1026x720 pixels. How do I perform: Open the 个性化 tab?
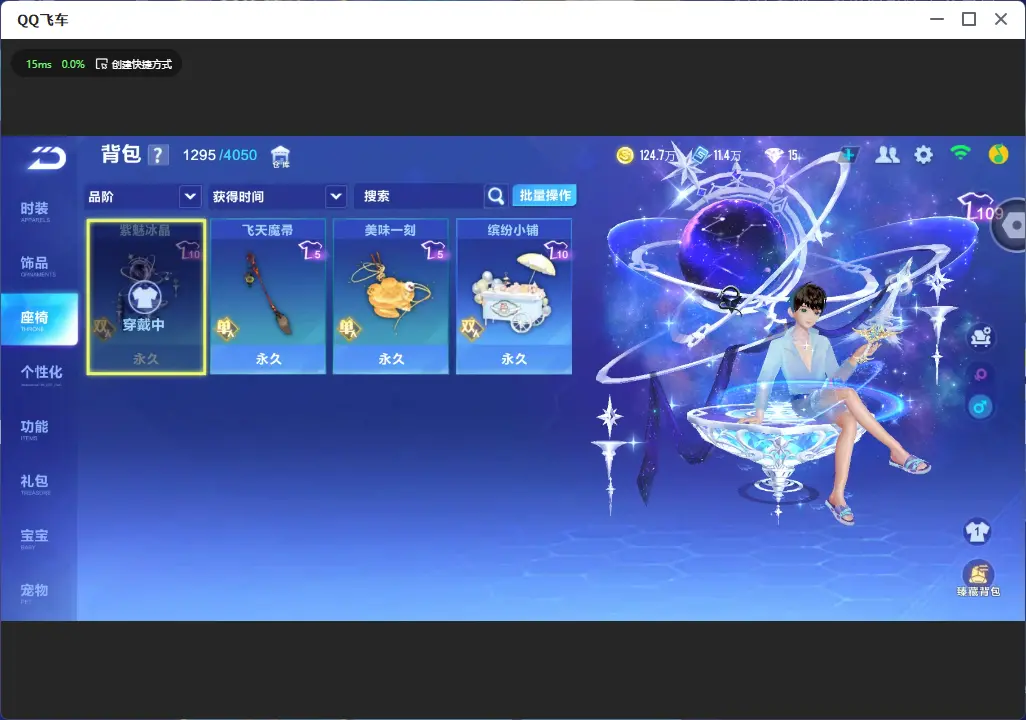click(41, 374)
